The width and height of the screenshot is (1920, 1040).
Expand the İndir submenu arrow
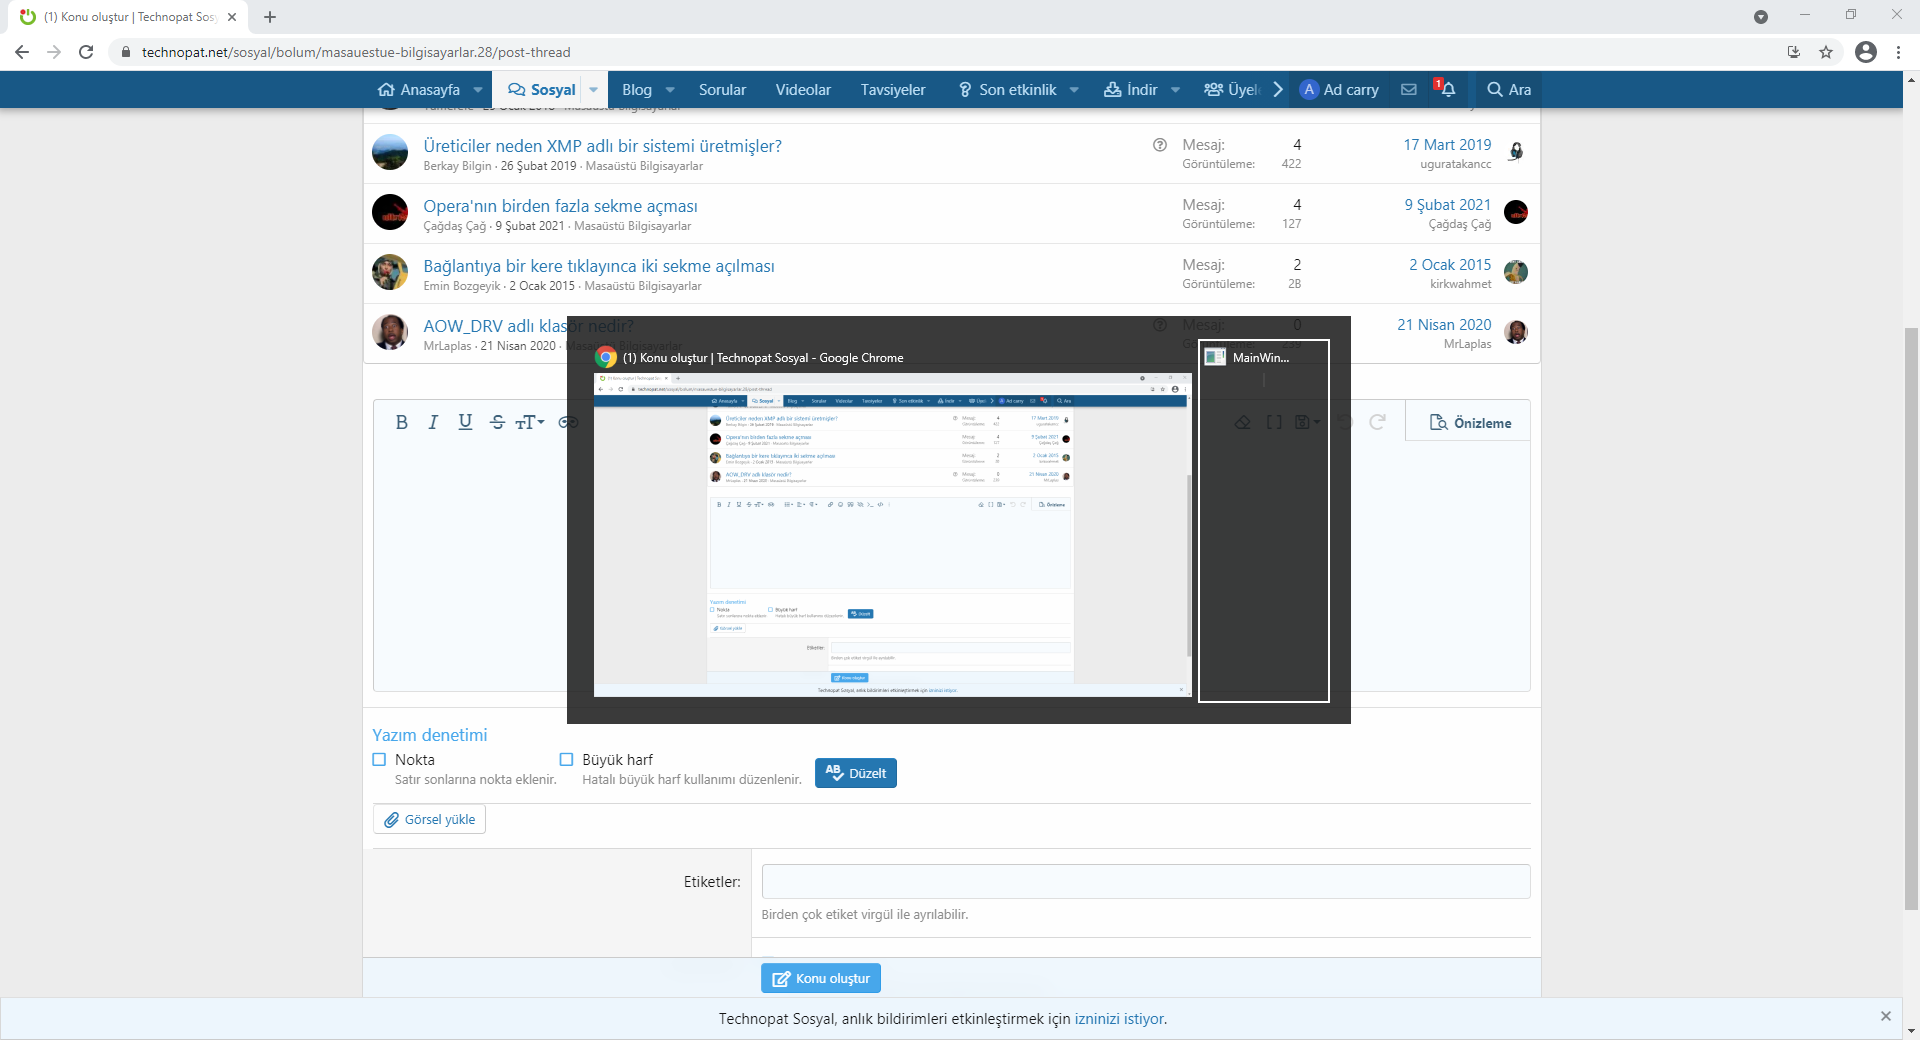[1176, 89]
